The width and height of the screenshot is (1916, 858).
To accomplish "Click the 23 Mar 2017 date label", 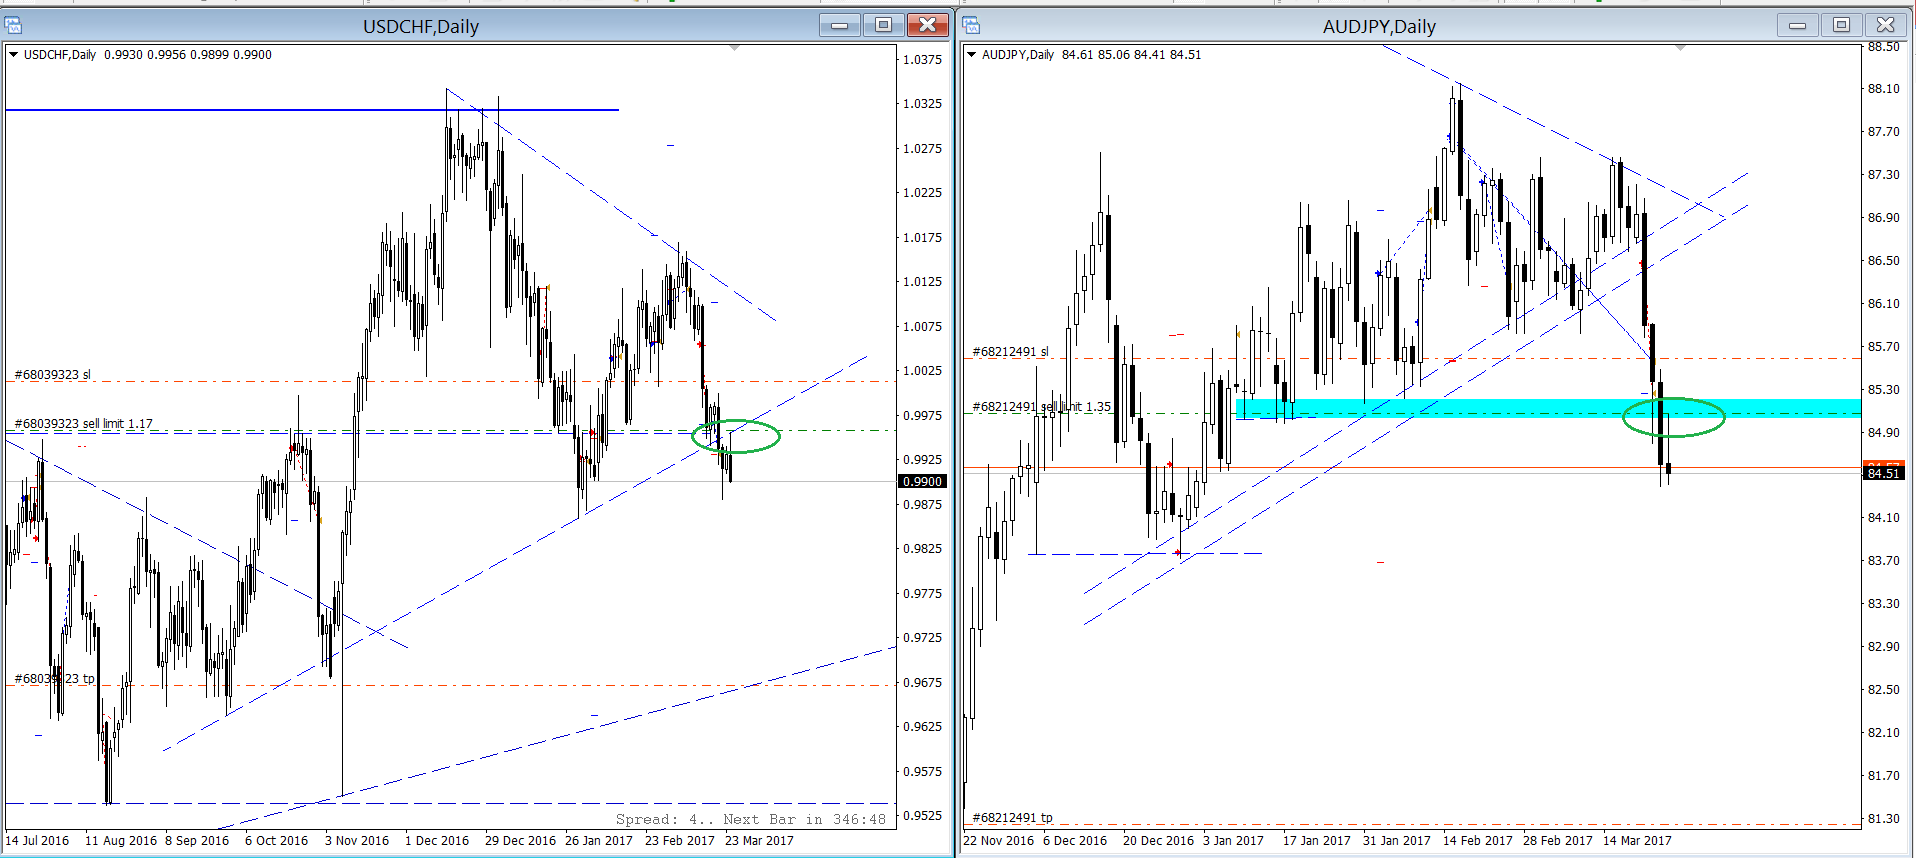I will tap(759, 841).
